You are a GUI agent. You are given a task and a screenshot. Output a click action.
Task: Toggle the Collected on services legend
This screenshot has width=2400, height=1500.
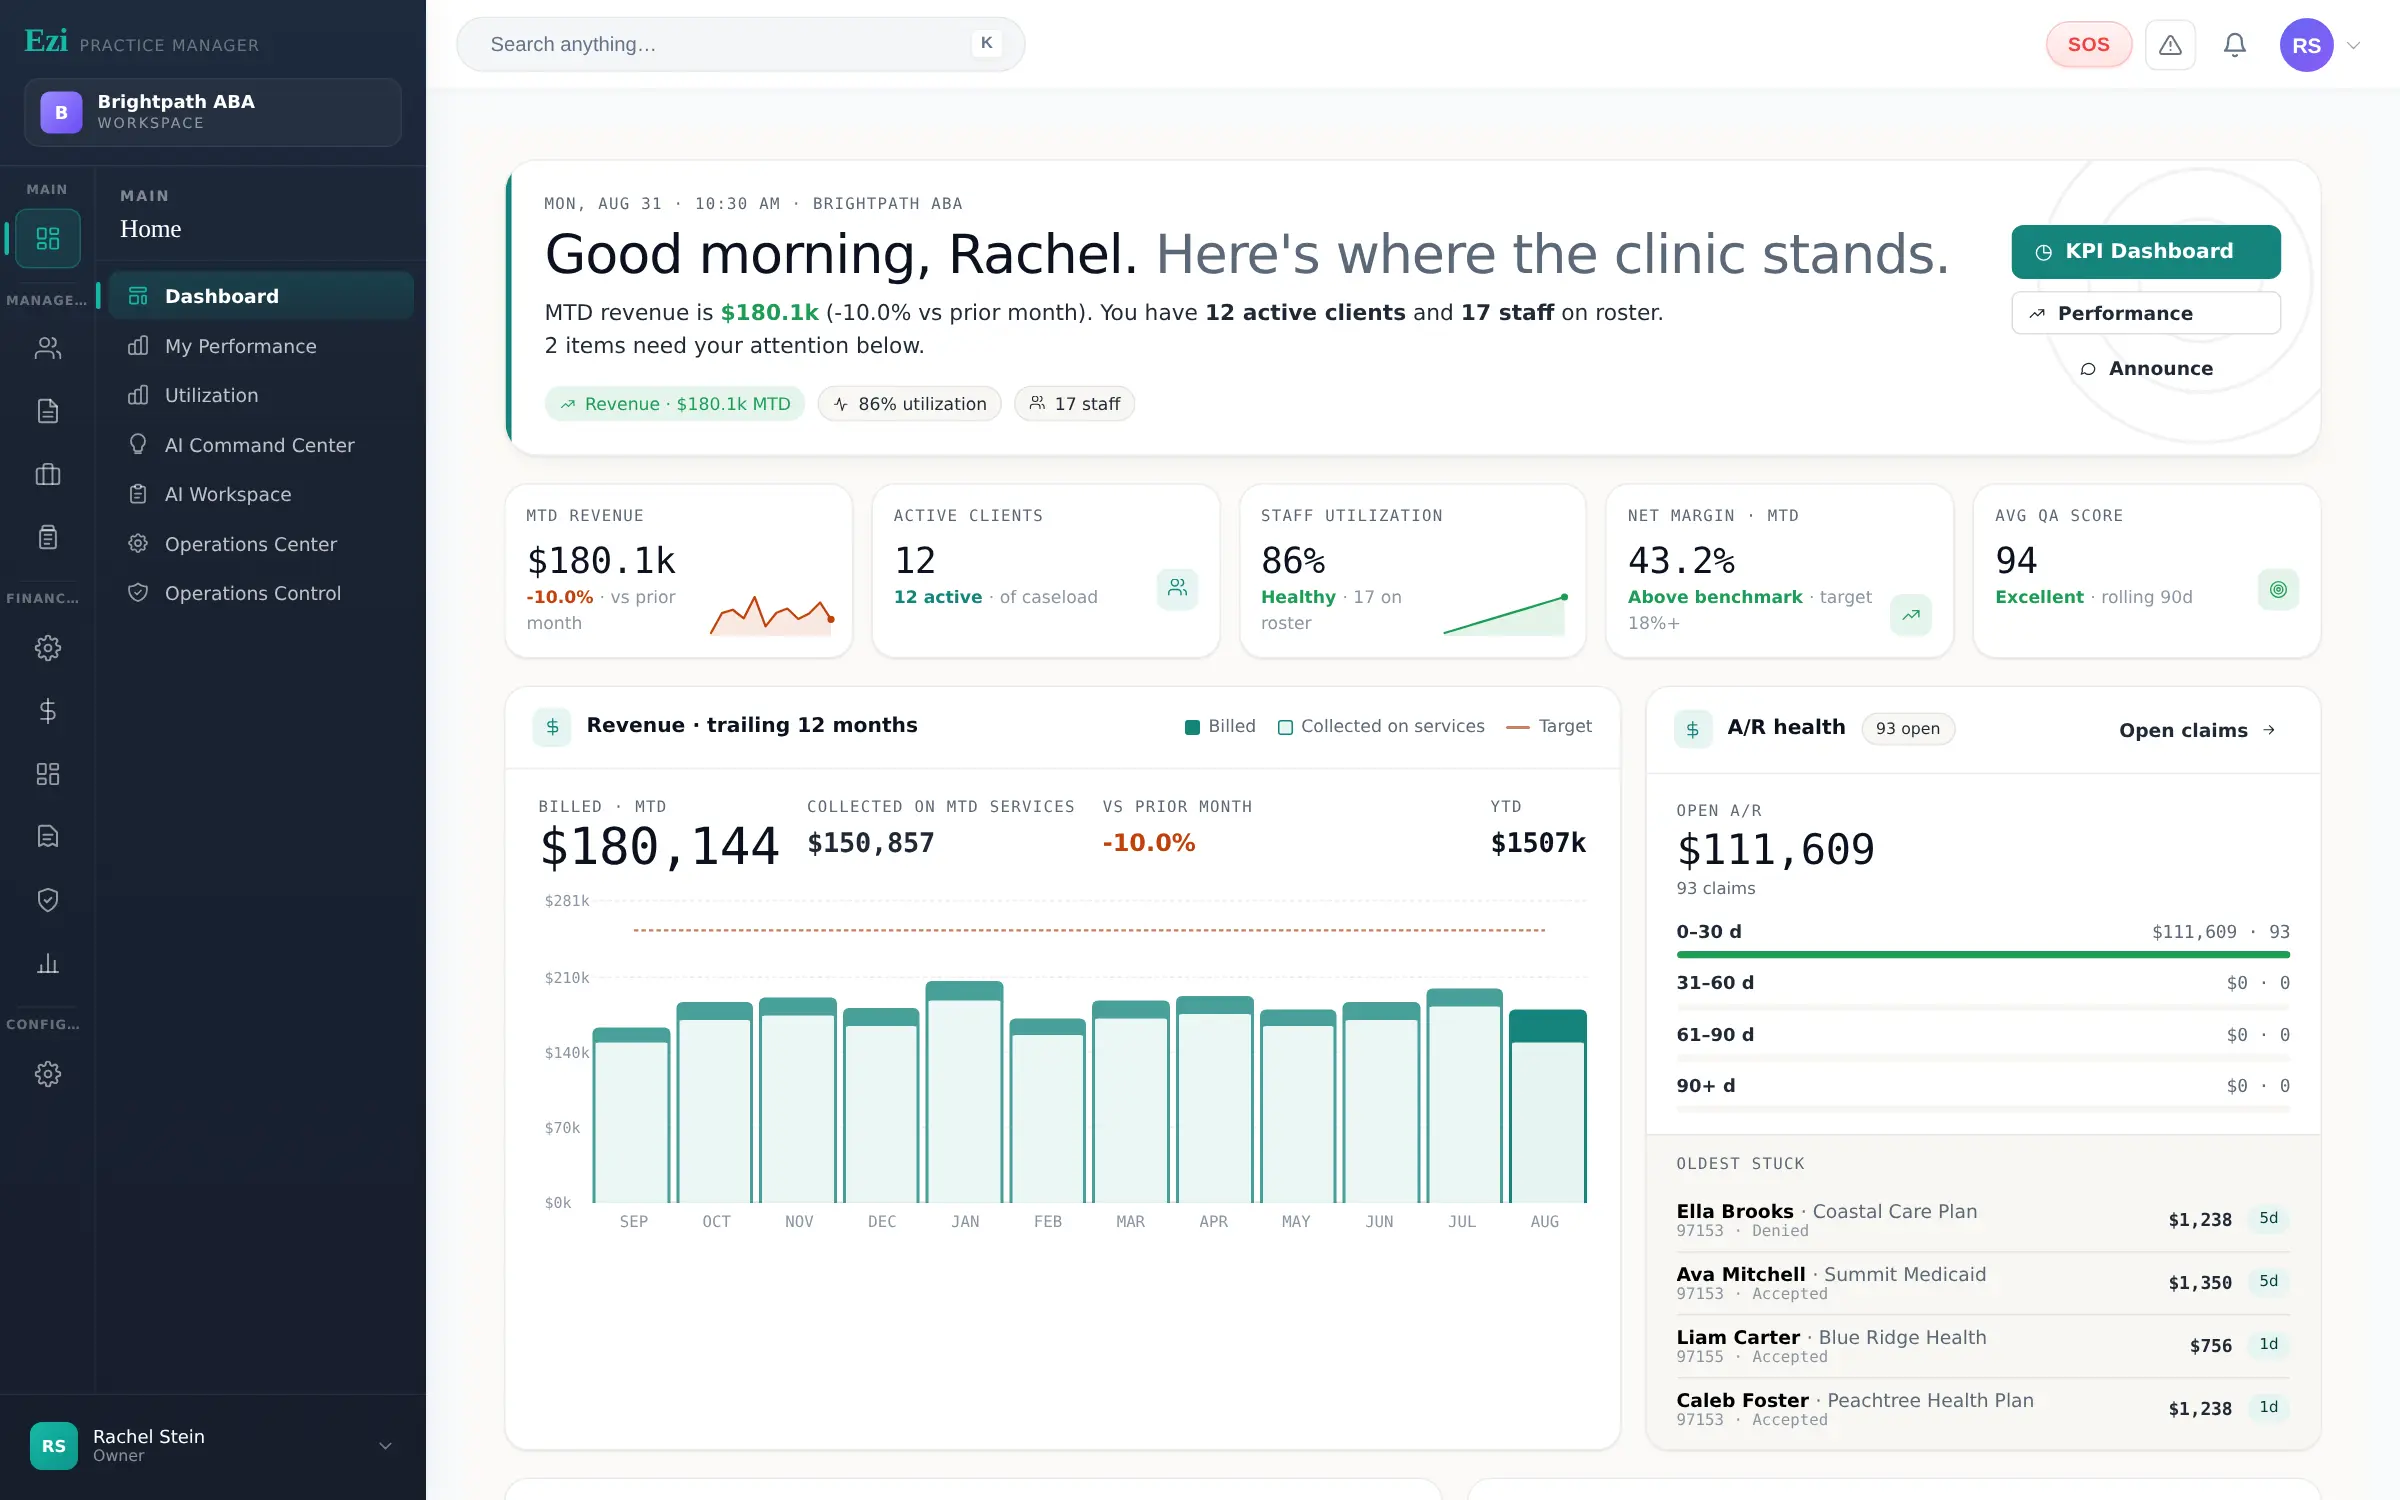pos(1381,726)
